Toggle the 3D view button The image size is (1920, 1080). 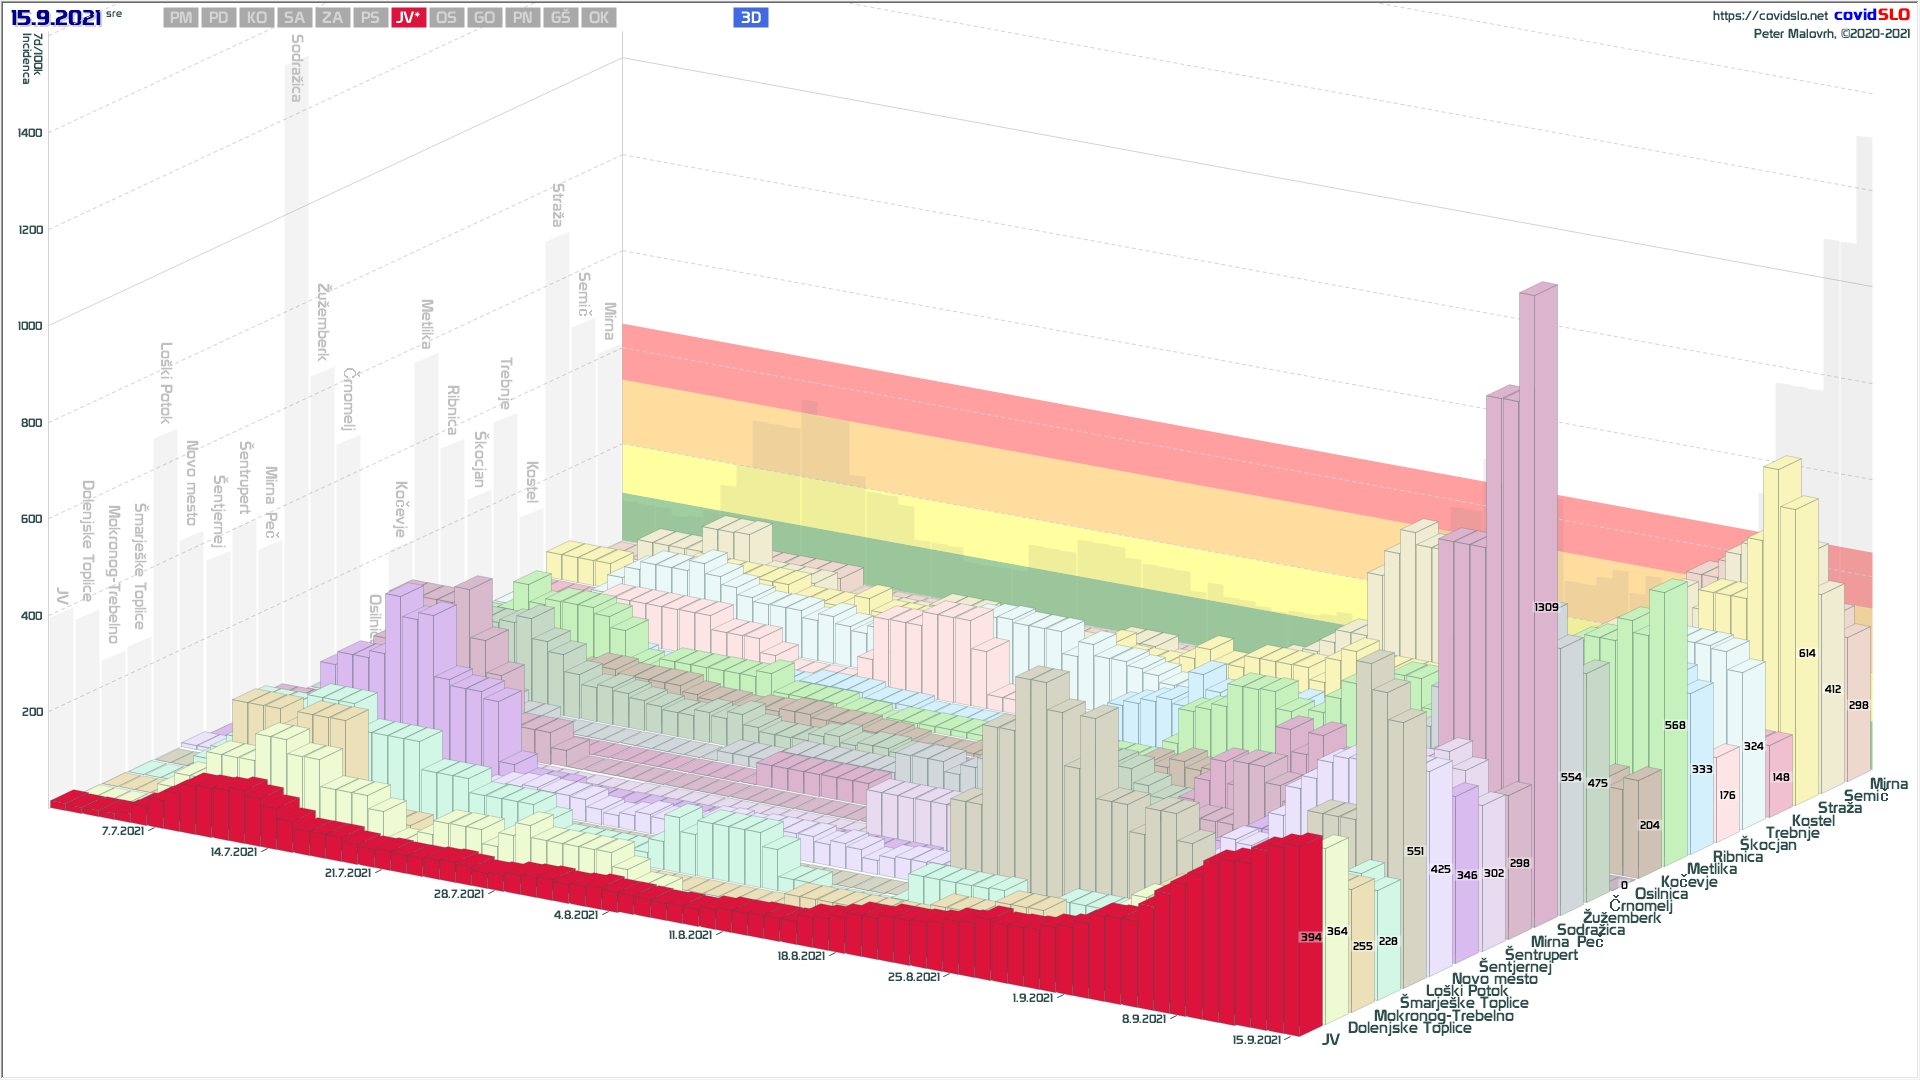tap(750, 18)
